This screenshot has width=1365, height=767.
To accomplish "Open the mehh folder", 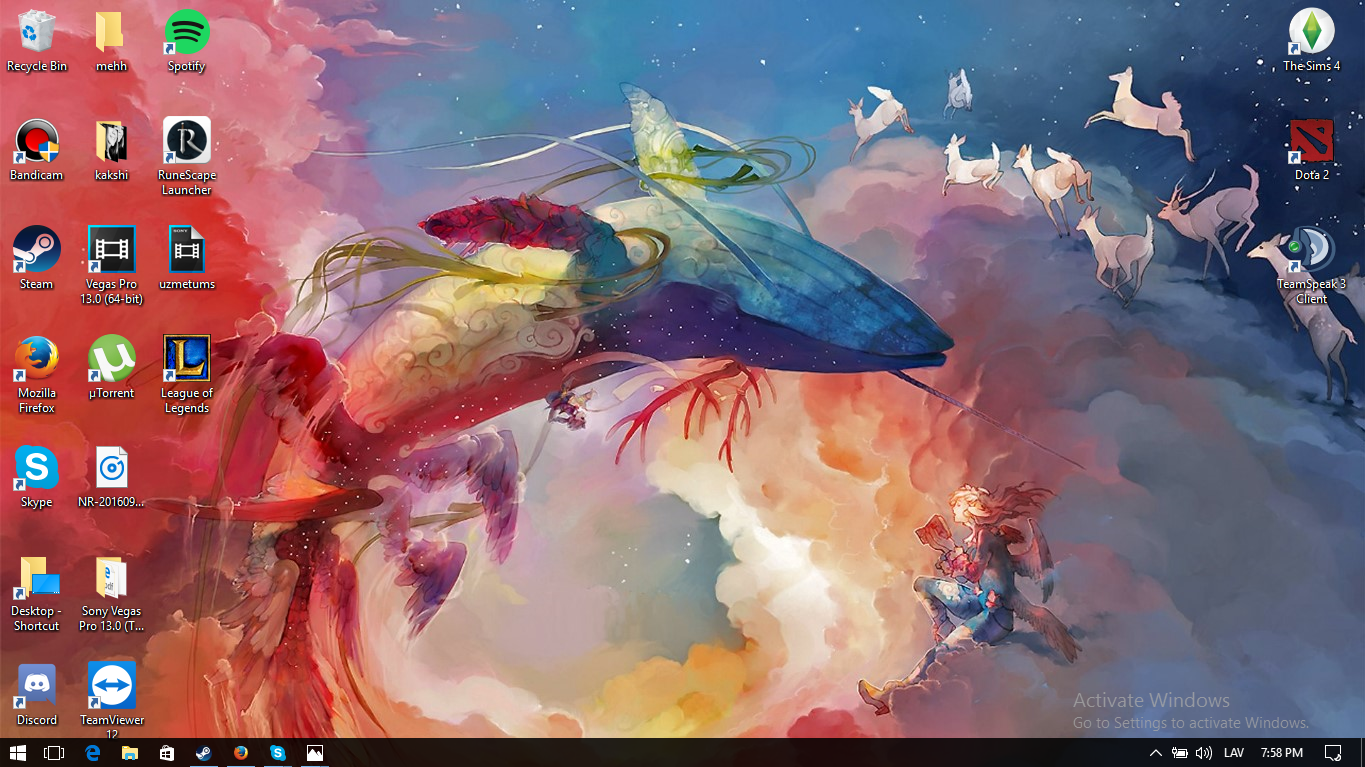I will click(111, 40).
